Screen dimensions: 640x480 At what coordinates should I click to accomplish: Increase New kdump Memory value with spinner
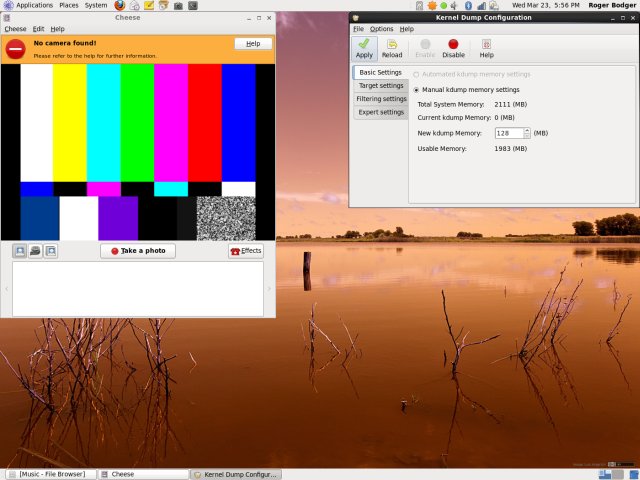click(527, 130)
